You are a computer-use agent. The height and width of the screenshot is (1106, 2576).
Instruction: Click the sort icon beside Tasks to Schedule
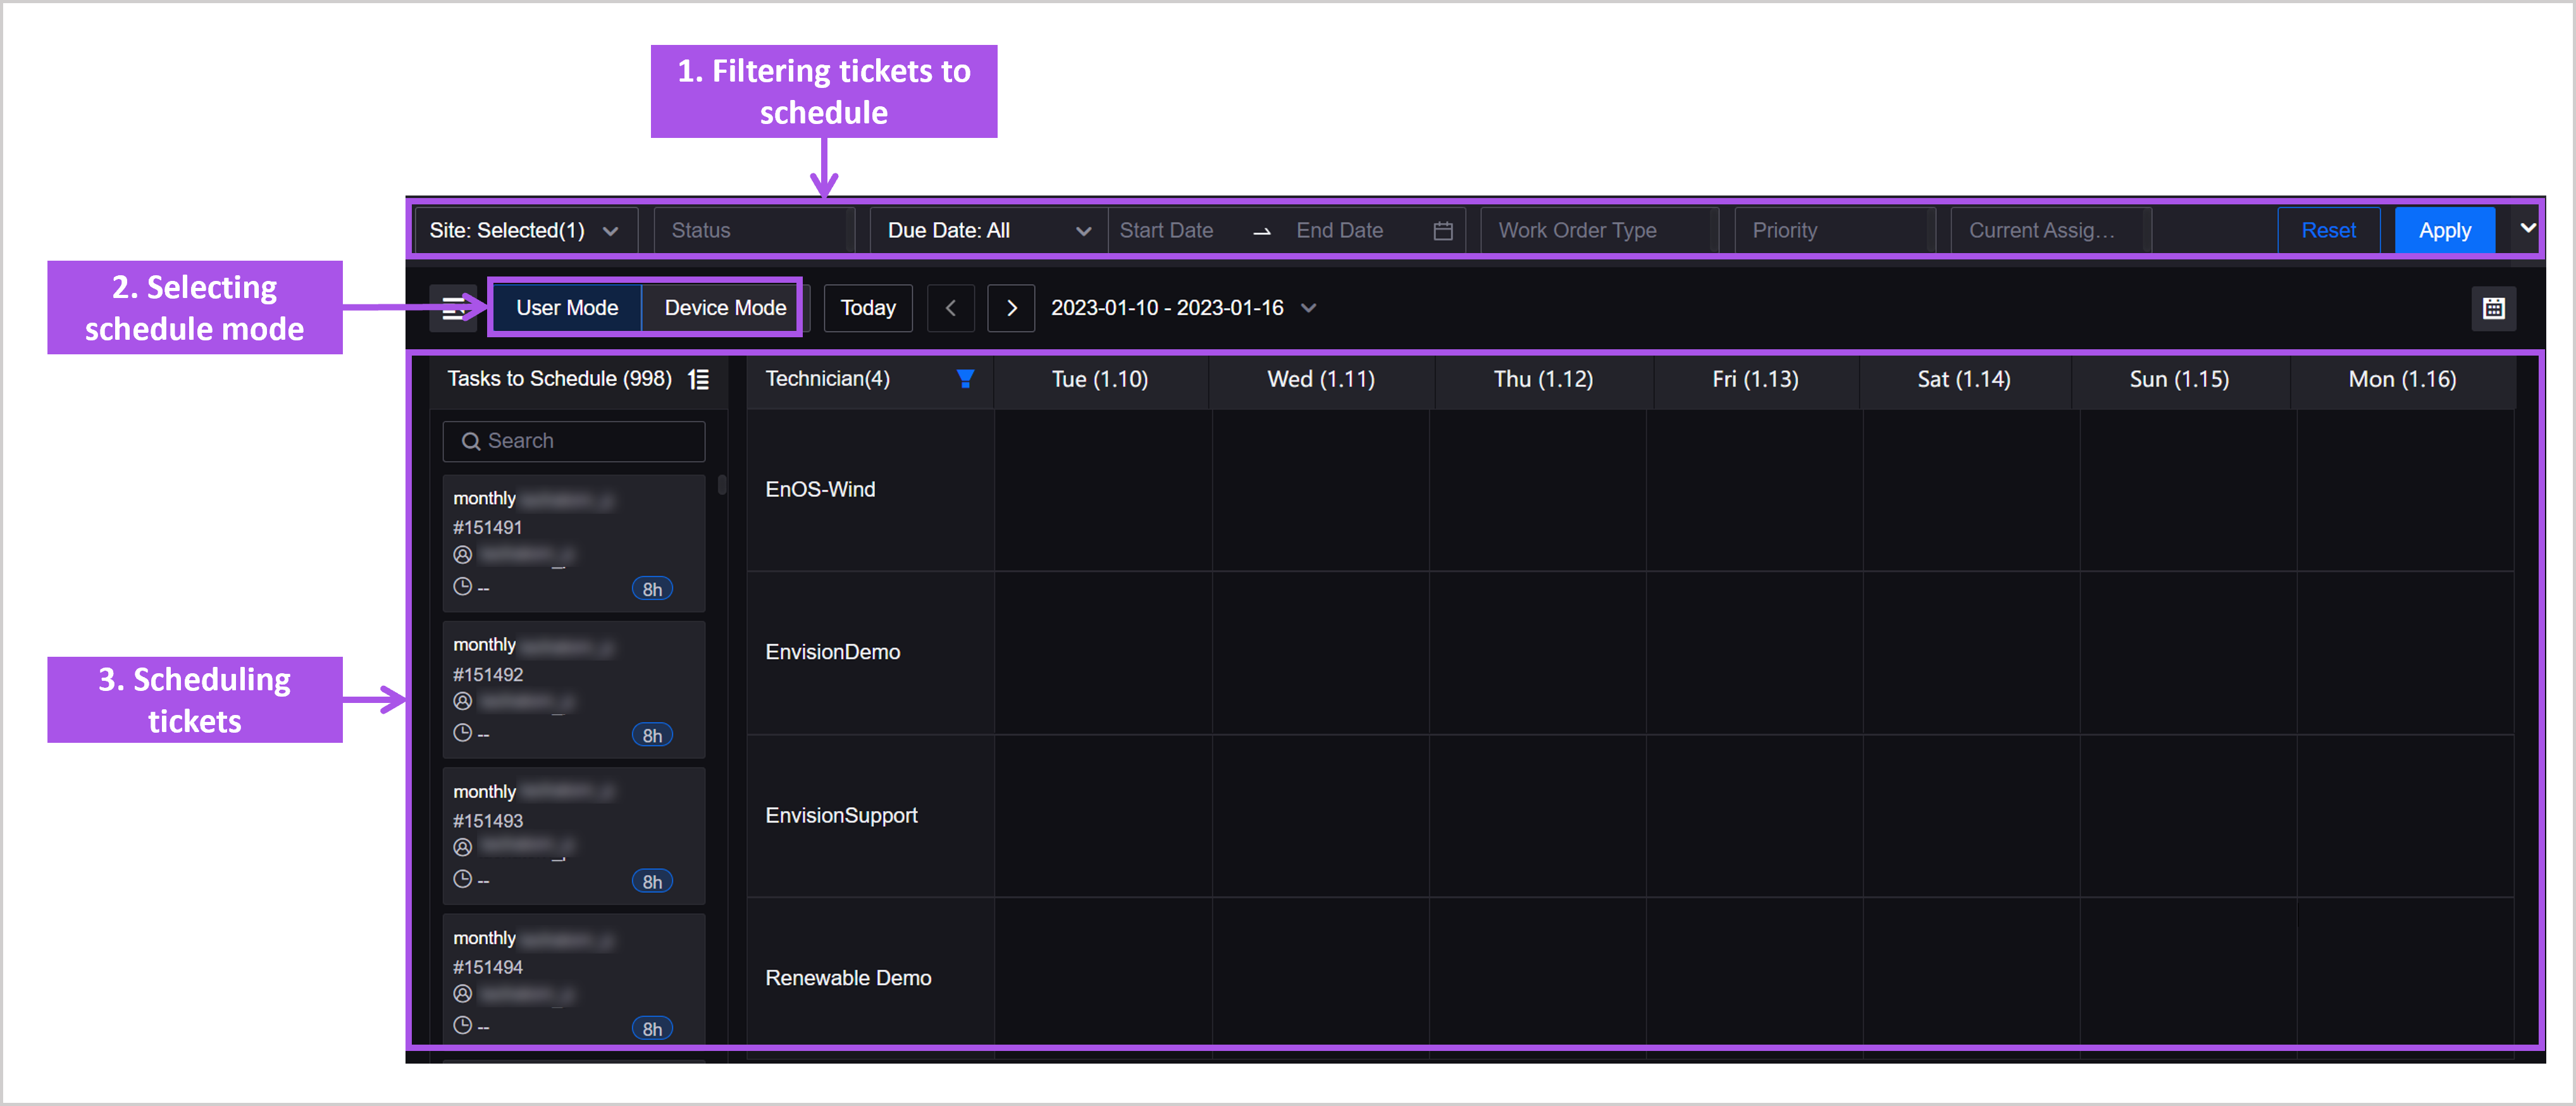click(x=699, y=379)
